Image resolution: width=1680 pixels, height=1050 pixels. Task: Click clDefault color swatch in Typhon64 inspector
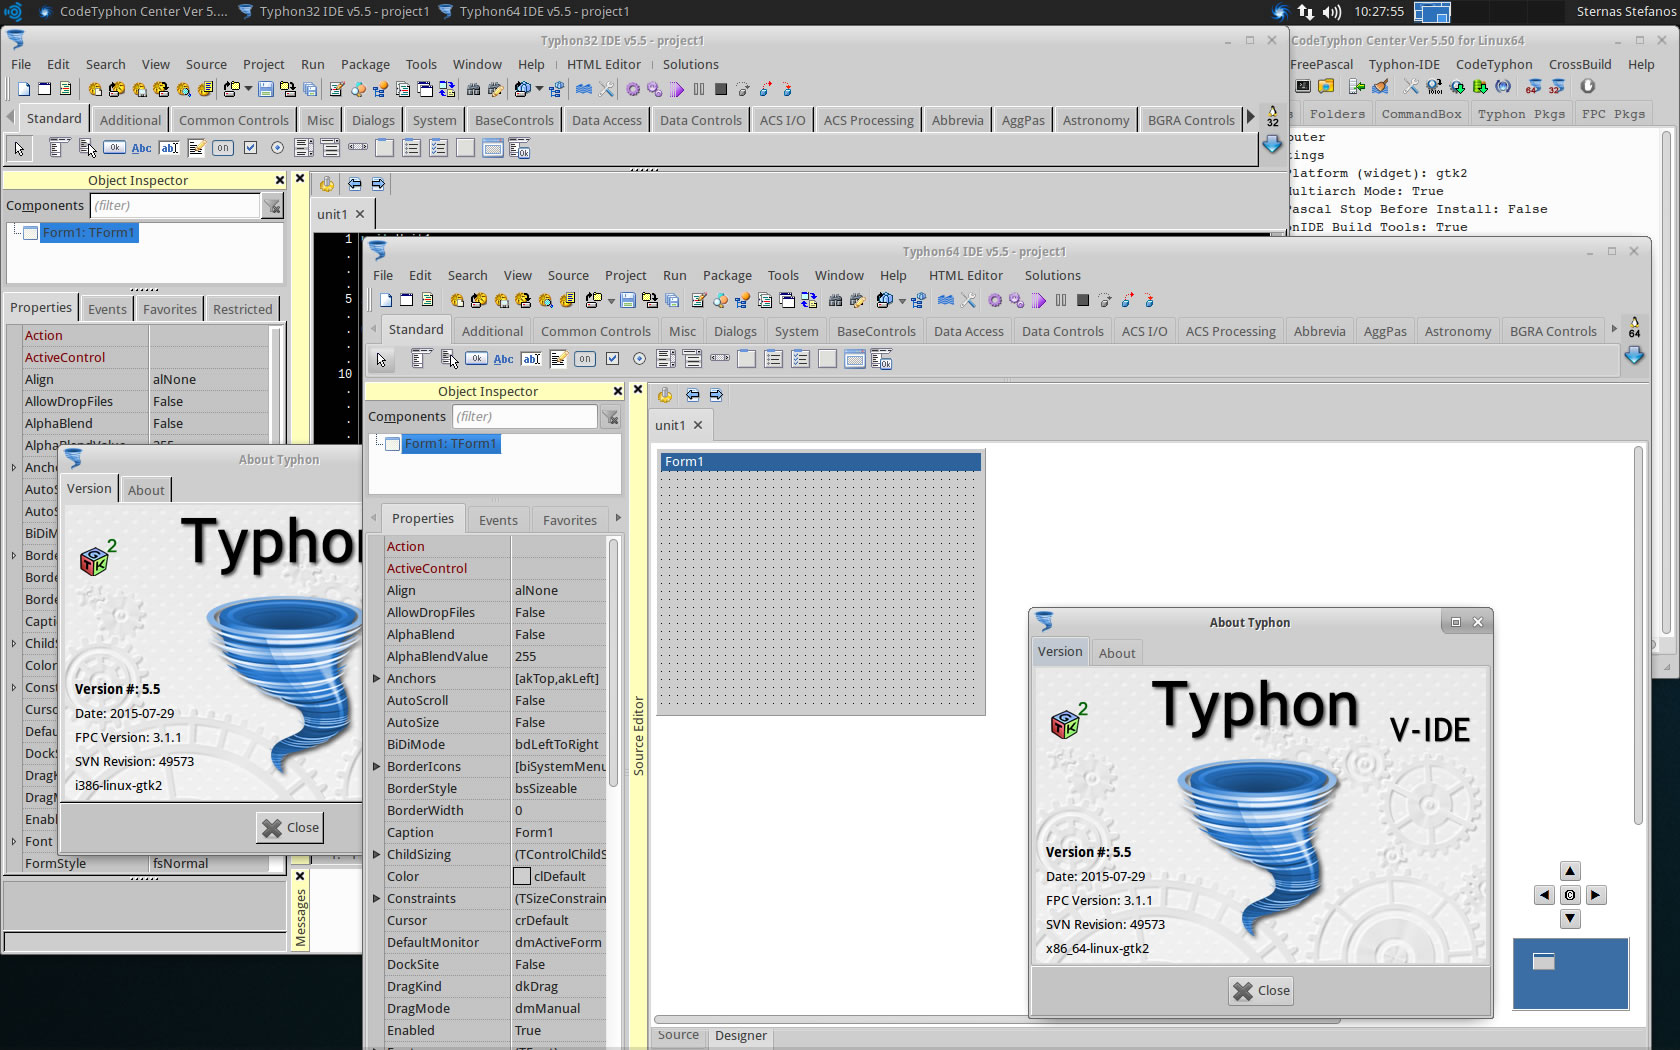(522, 876)
